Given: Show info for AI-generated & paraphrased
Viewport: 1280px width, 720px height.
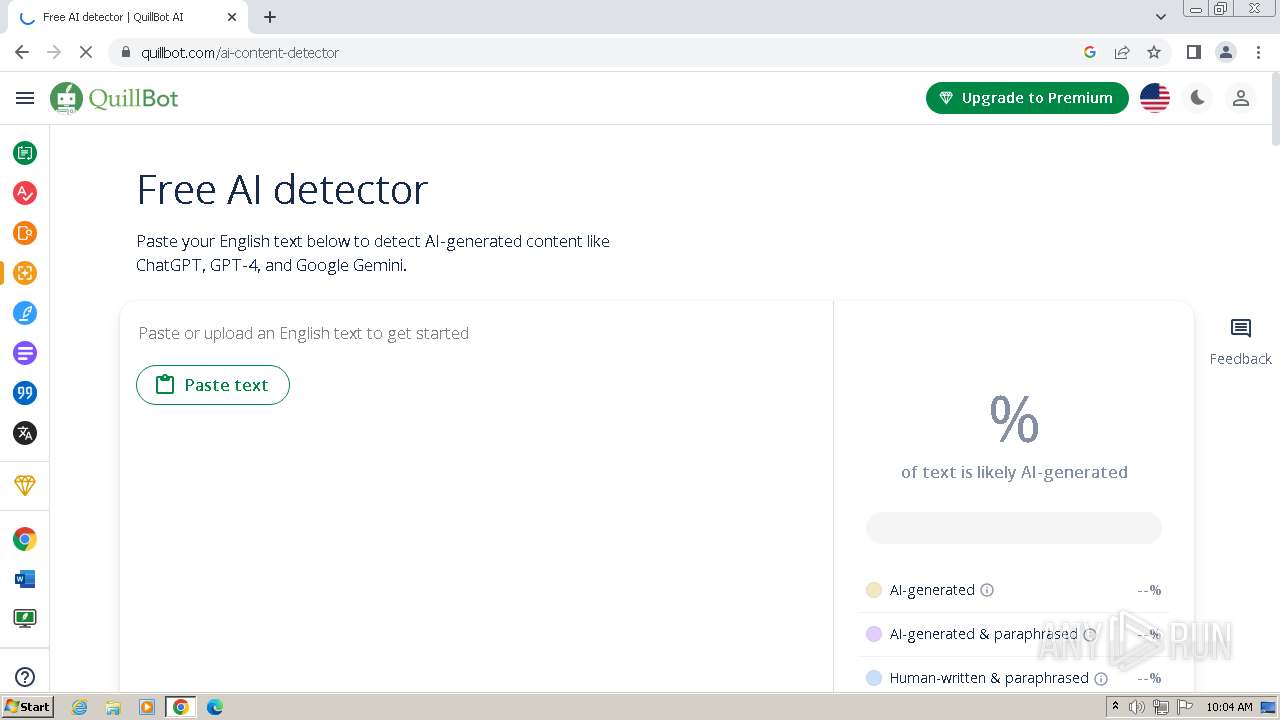Looking at the screenshot, I should 1090,634.
